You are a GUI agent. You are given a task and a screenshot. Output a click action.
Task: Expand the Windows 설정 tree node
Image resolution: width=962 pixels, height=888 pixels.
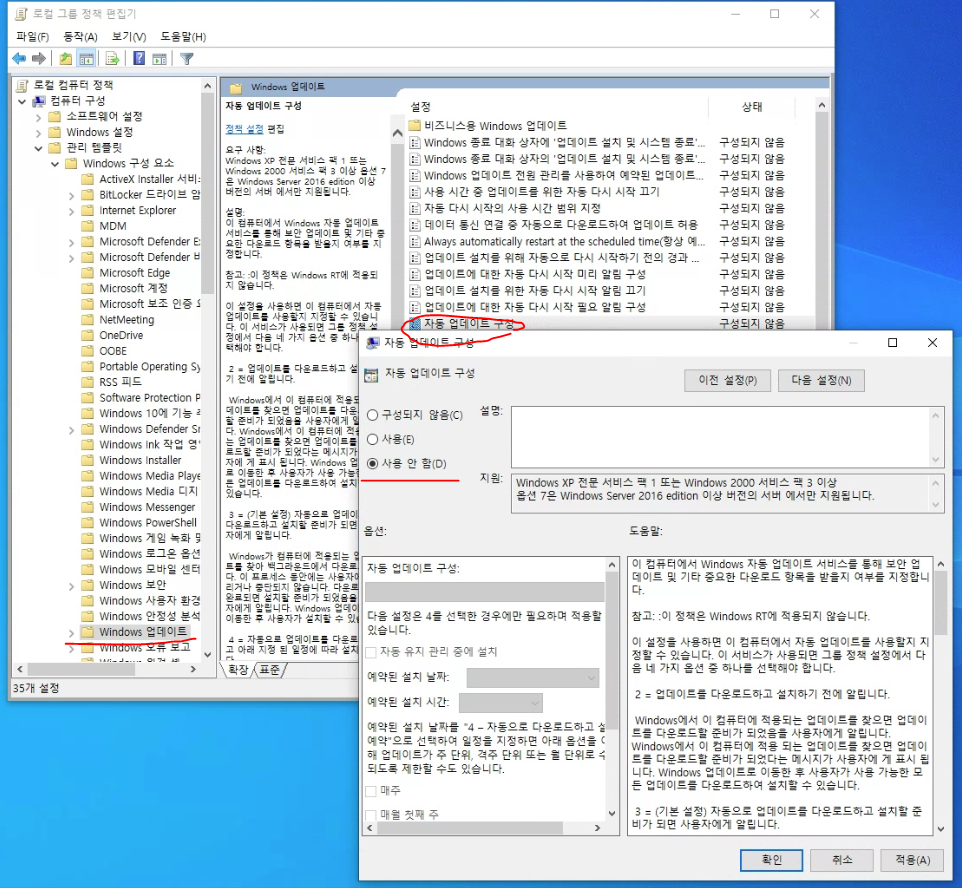[39, 133]
